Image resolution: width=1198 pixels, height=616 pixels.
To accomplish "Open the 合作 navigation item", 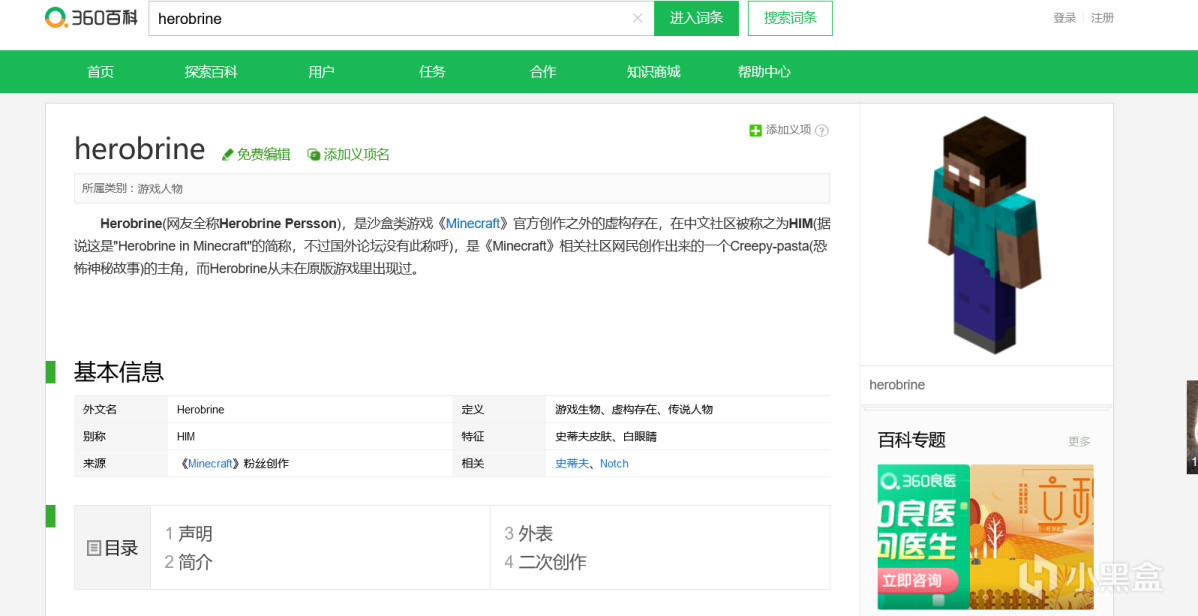I will pyautogui.click(x=543, y=72).
